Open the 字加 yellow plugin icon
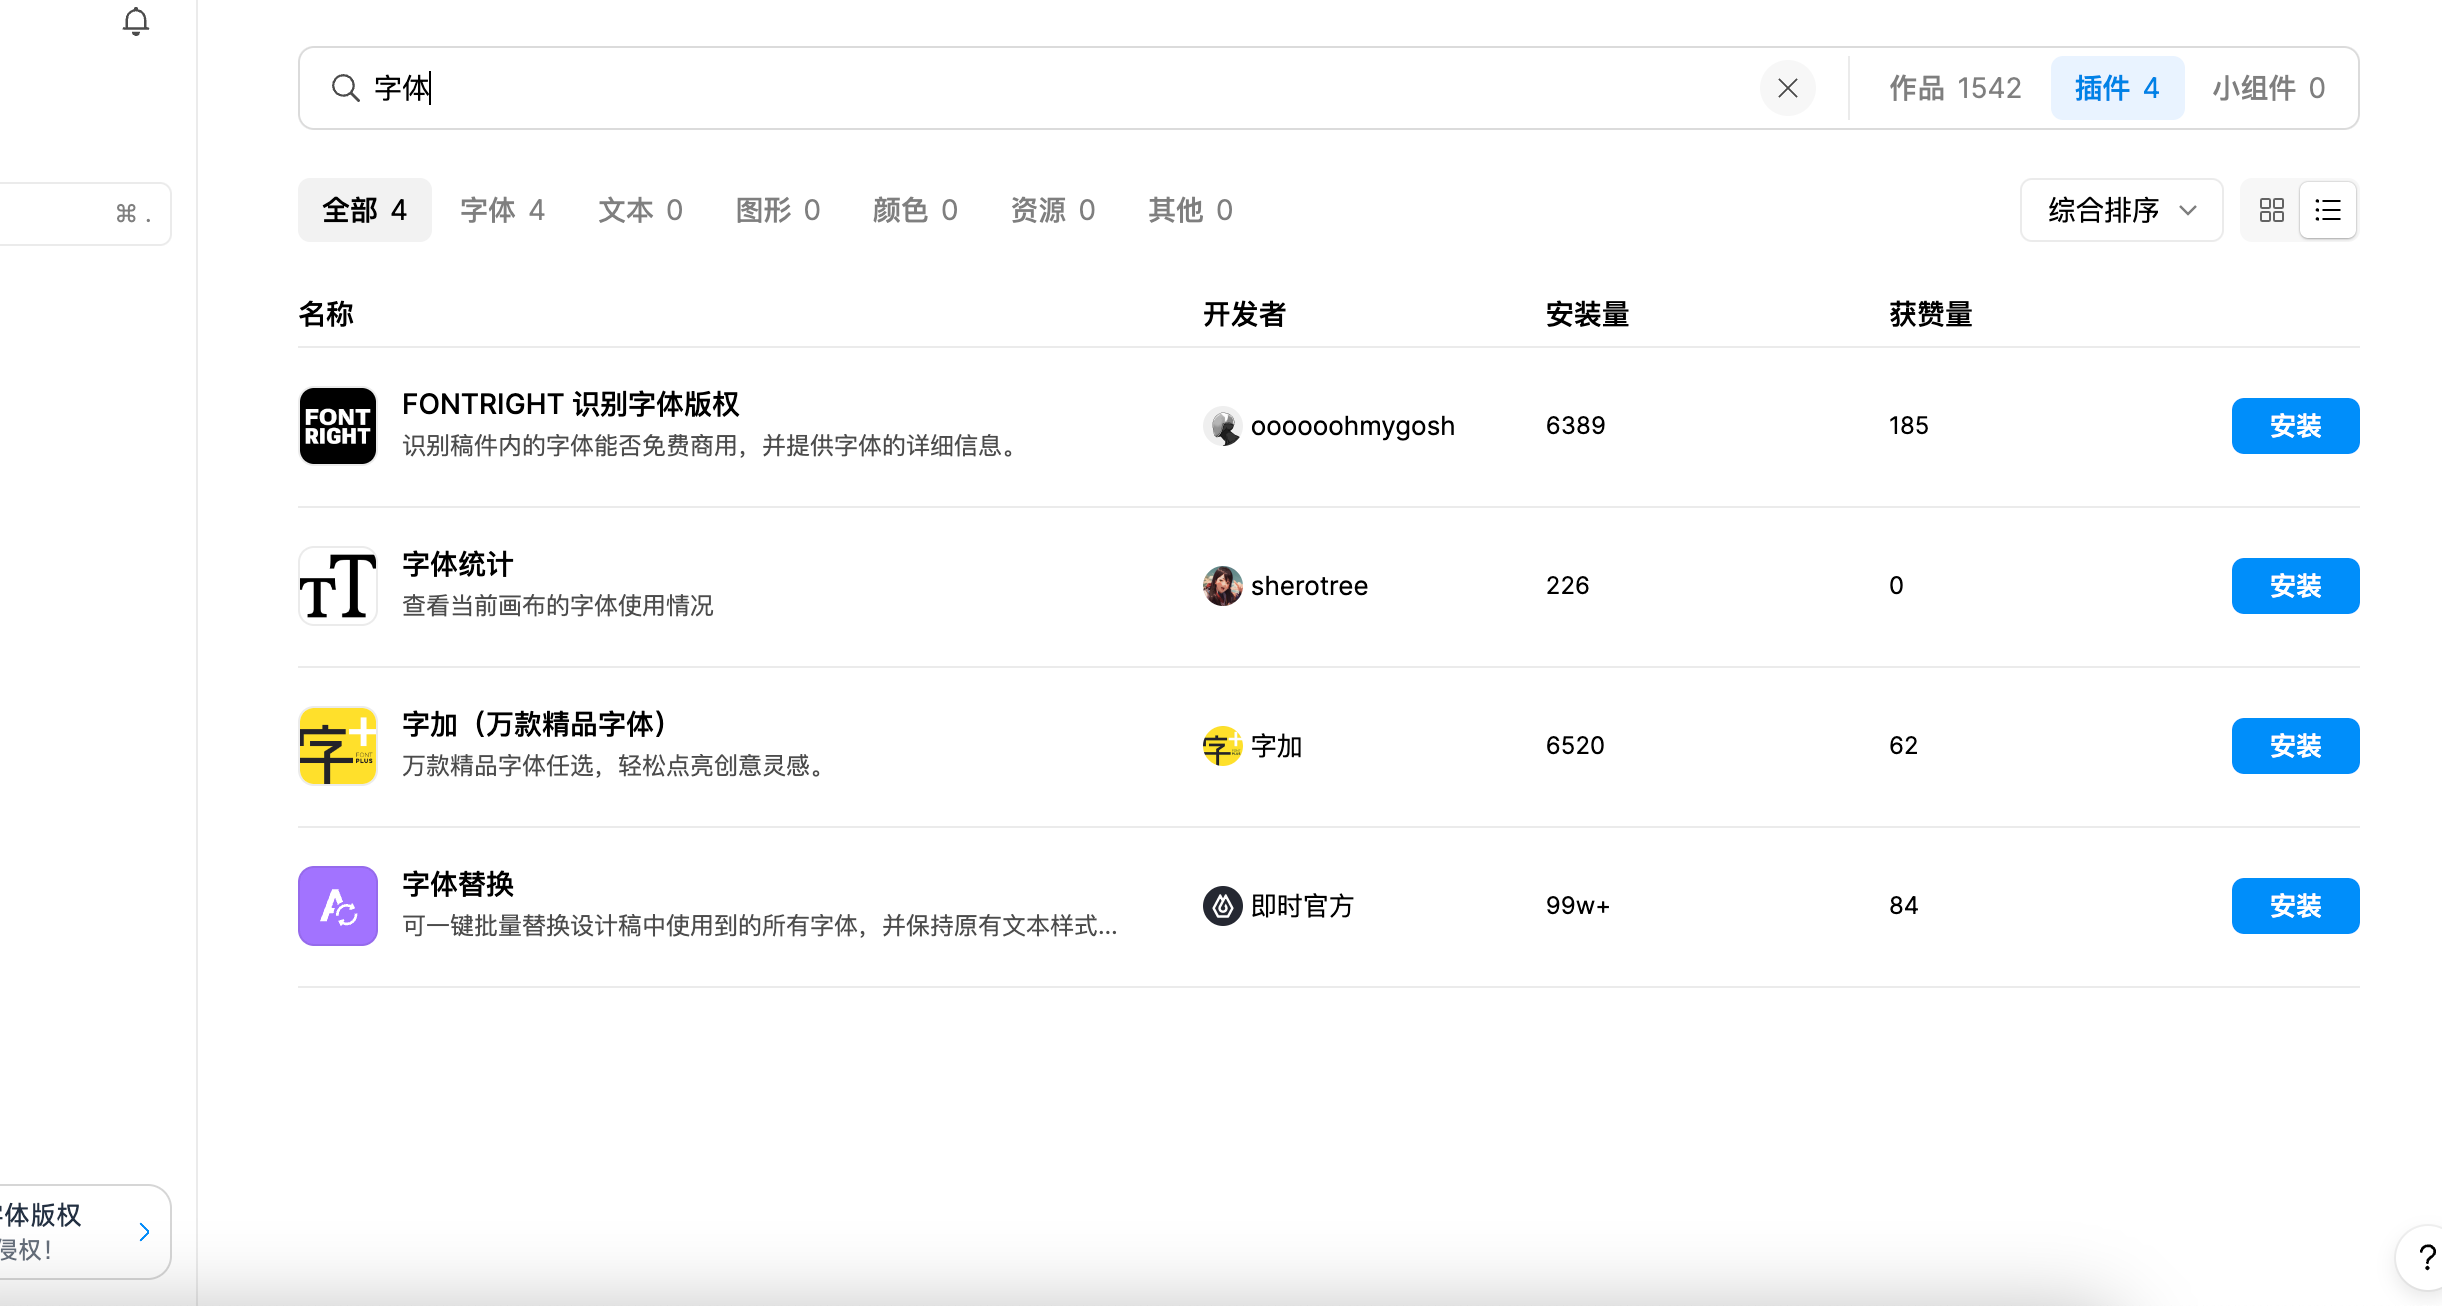 [338, 746]
